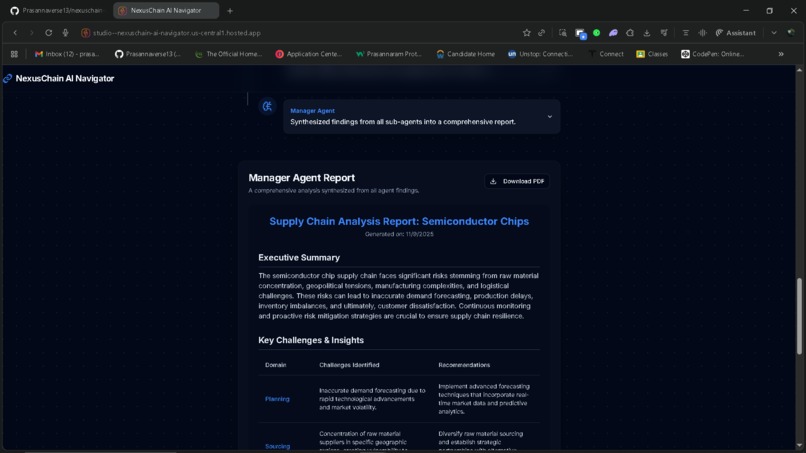Click the Recommendations column header
The height and width of the screenshot is (453, 806).
pyautogui.click(x=464, y=365)
